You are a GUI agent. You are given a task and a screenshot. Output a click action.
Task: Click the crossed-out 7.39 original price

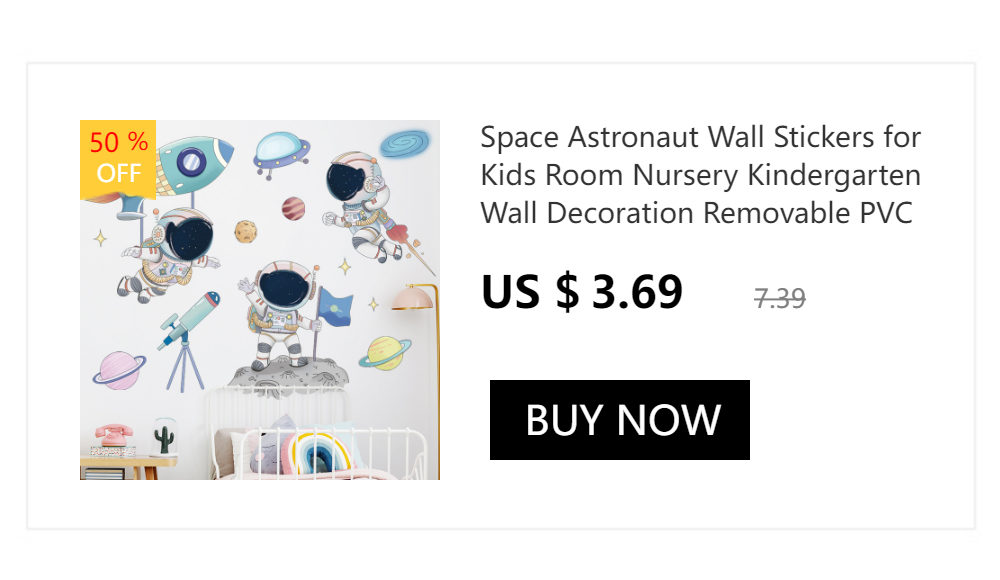tap(779, 299)
